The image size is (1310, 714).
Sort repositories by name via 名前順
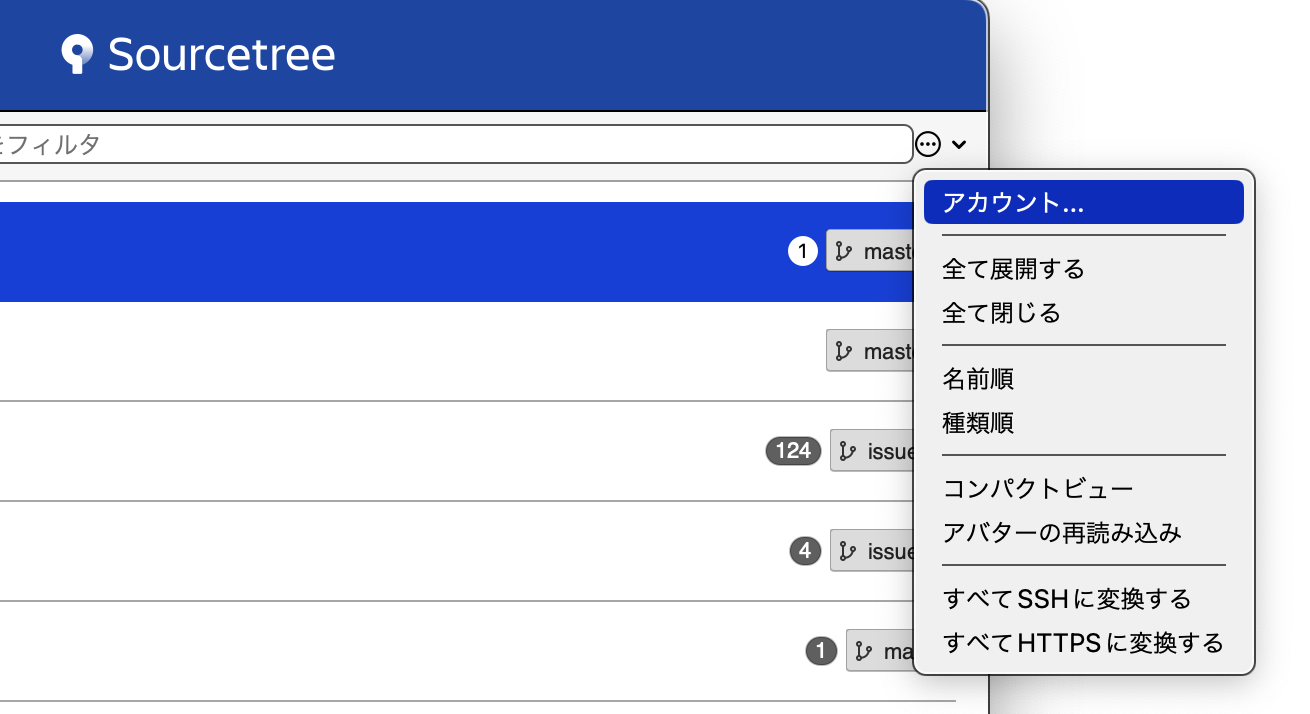point(978,379)
